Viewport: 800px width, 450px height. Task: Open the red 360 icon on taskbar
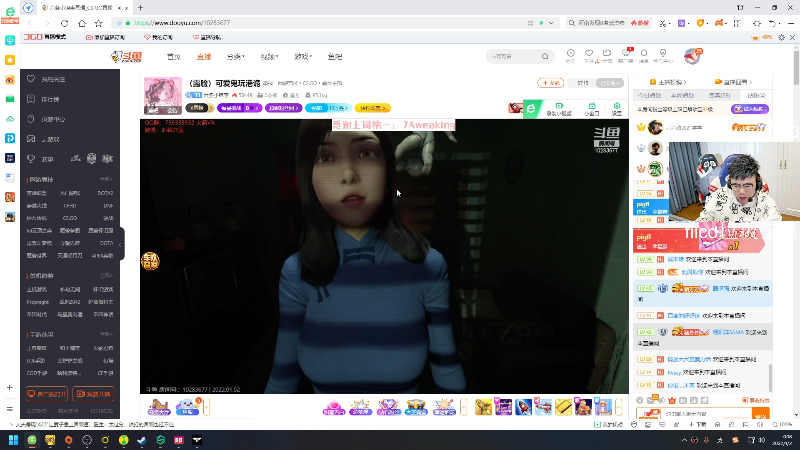click(x=179, y=440)
